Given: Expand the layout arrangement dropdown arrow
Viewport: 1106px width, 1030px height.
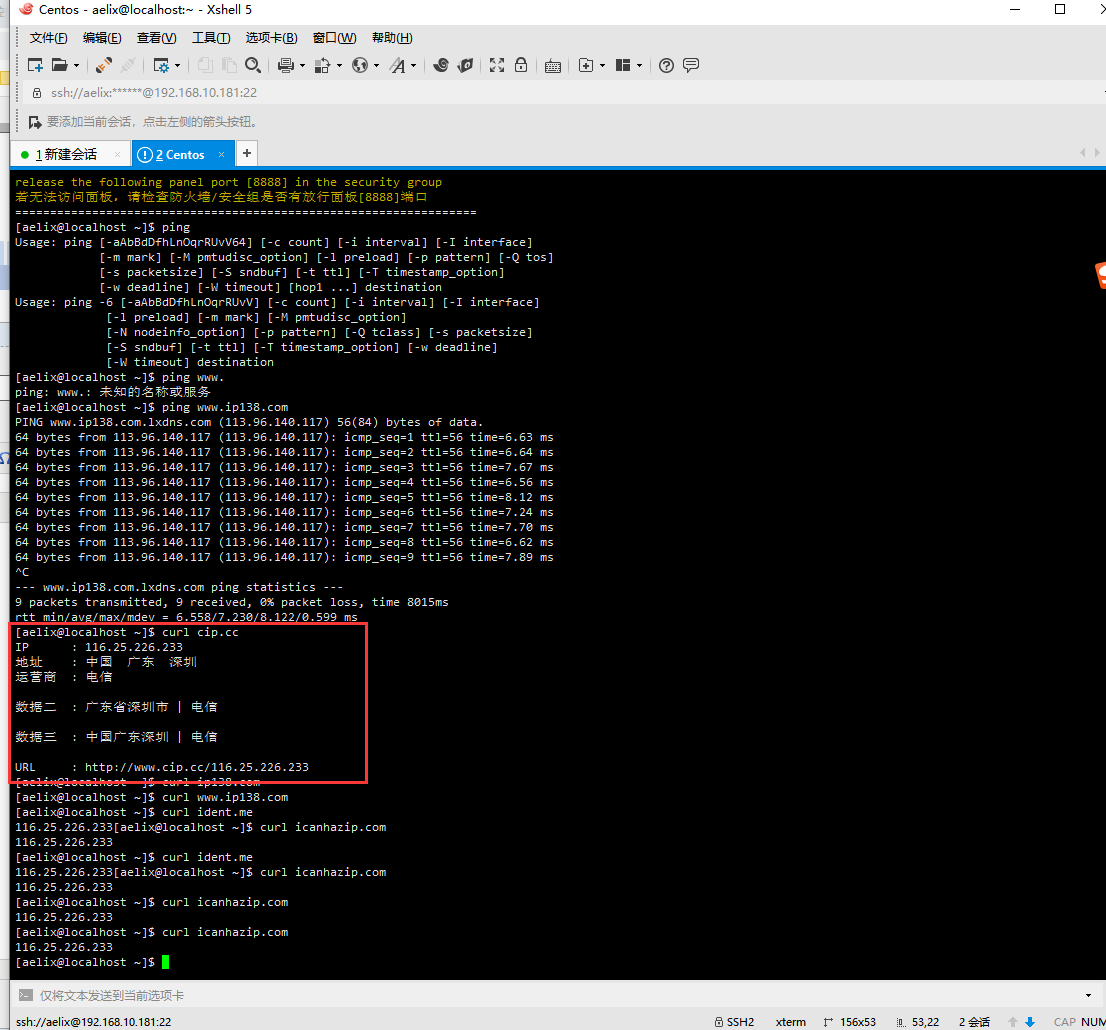Looking at the screenshot, I should (640, 66).
